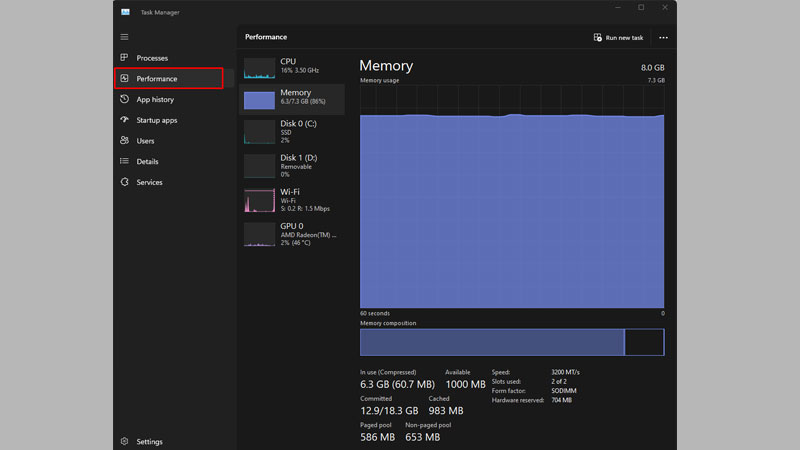This screenshot has height=450, width=800.
Task: Go to the Details icon
Action: click(x=124, y=161)
